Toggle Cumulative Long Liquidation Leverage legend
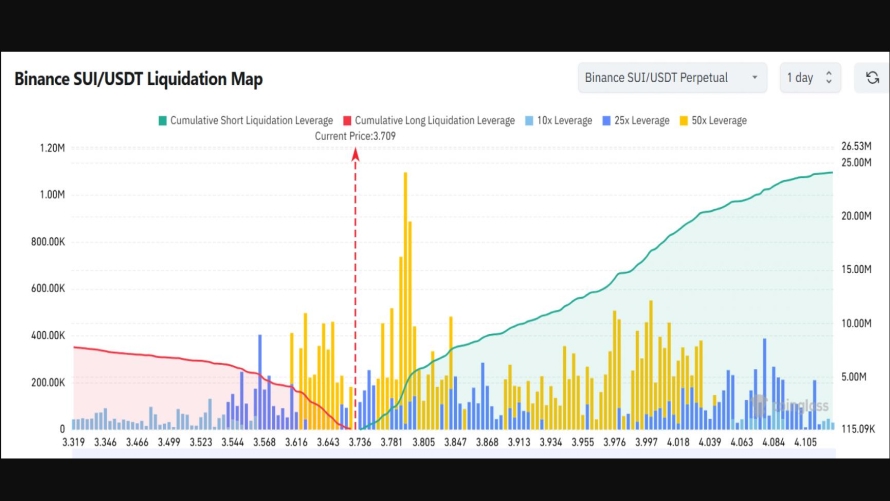Screen dimensions: 890x501 429,120
